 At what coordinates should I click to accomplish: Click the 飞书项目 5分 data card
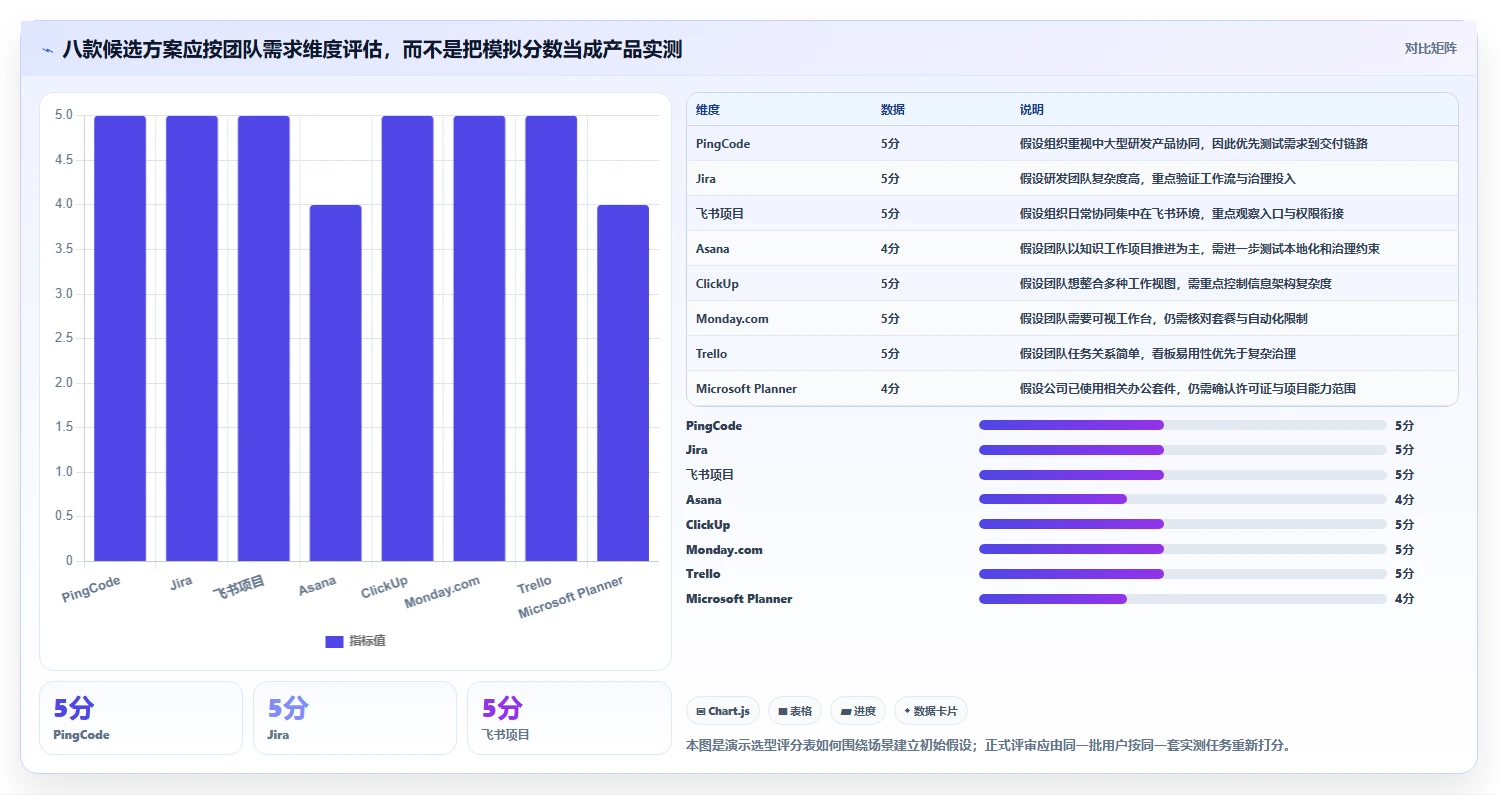[569, 718]
